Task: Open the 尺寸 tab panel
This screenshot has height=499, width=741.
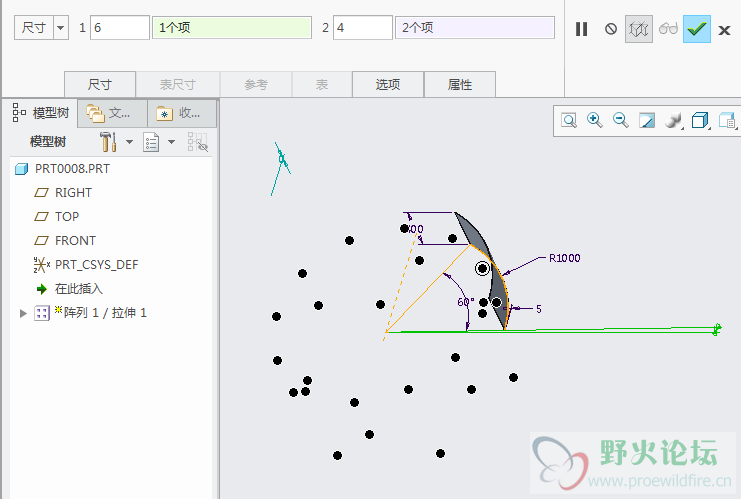Action: click(100, 85)
